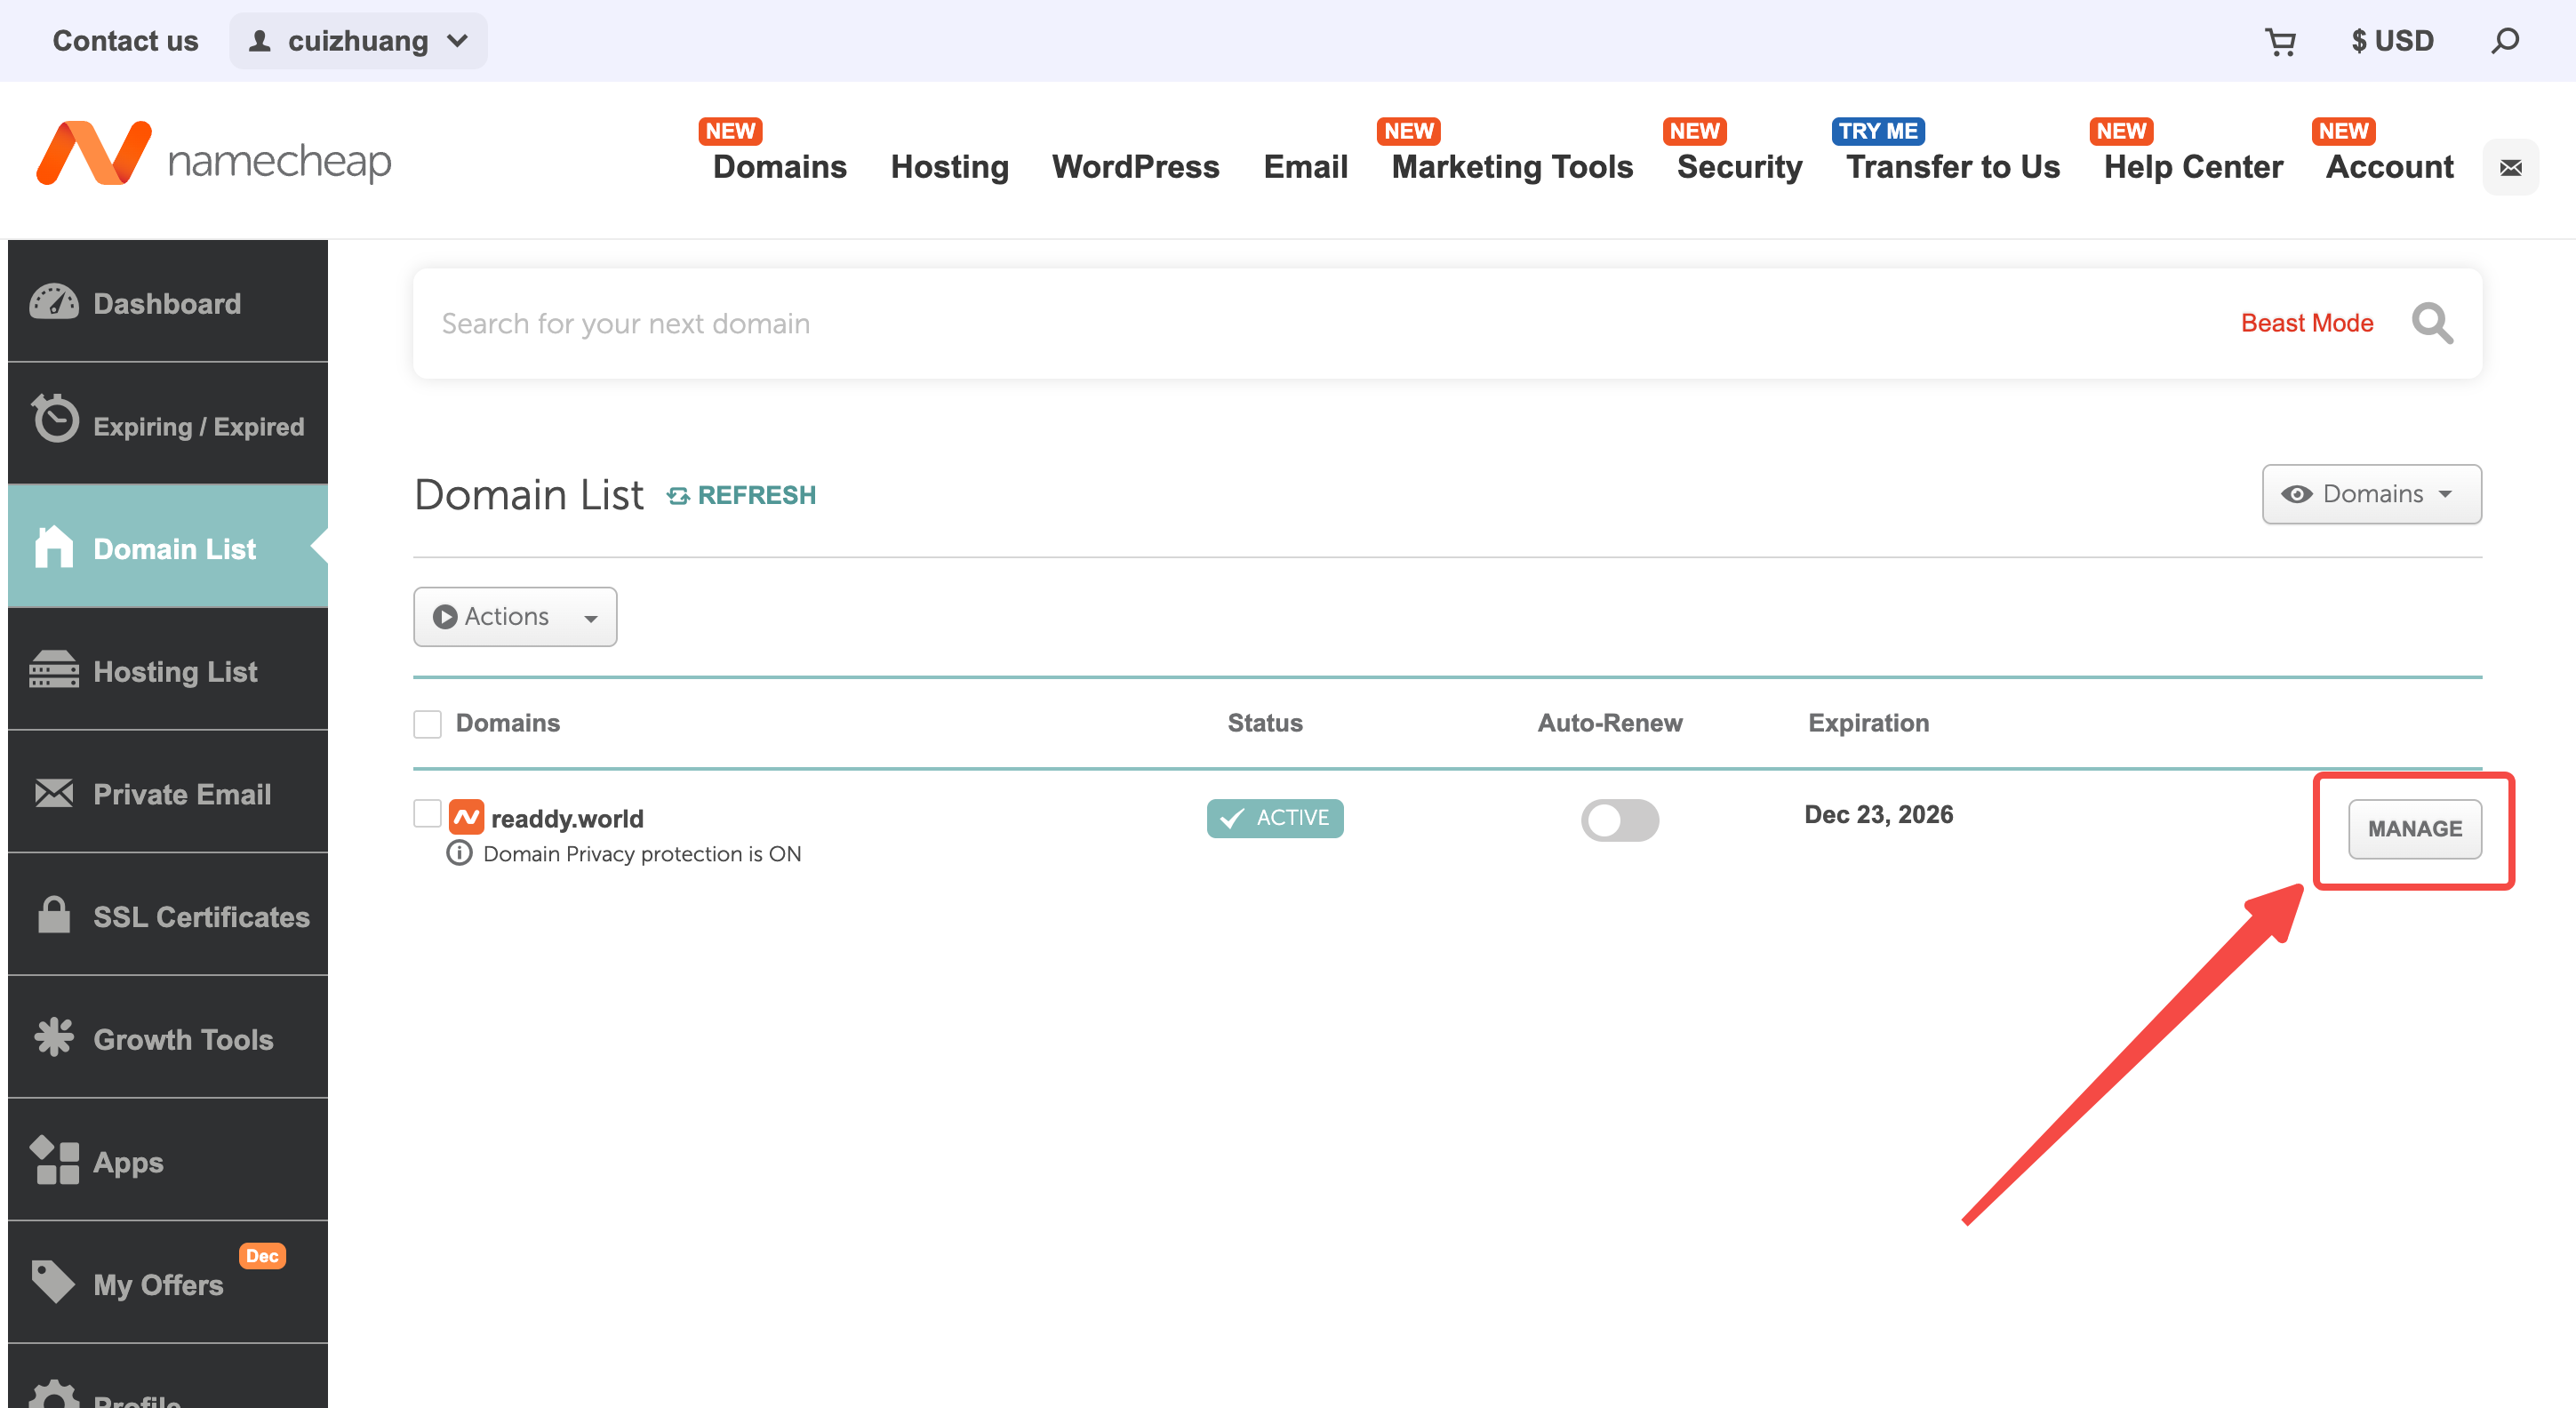The width and height of the screenshot is (2576, 1408).
Task: Open the Hosting menu in navigation
Action: coord(949,166)
